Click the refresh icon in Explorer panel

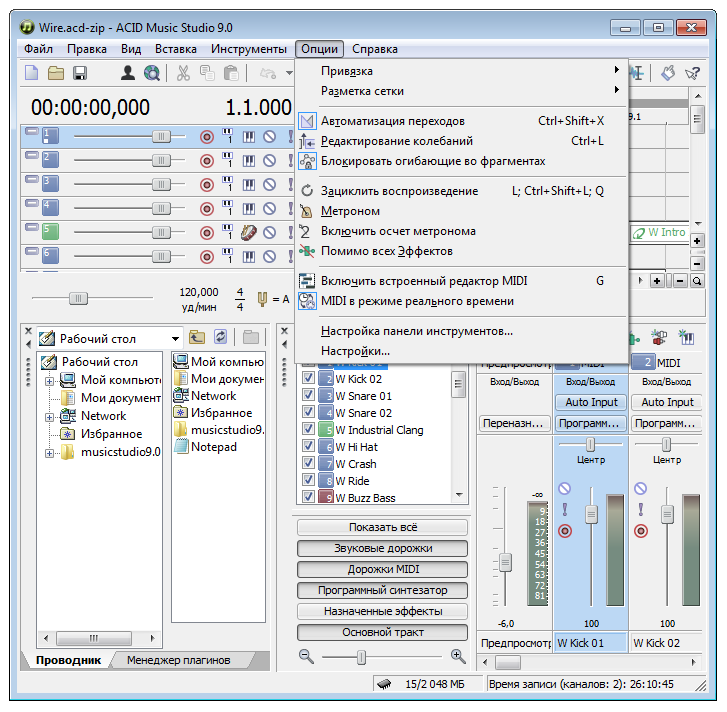[220, 337]
